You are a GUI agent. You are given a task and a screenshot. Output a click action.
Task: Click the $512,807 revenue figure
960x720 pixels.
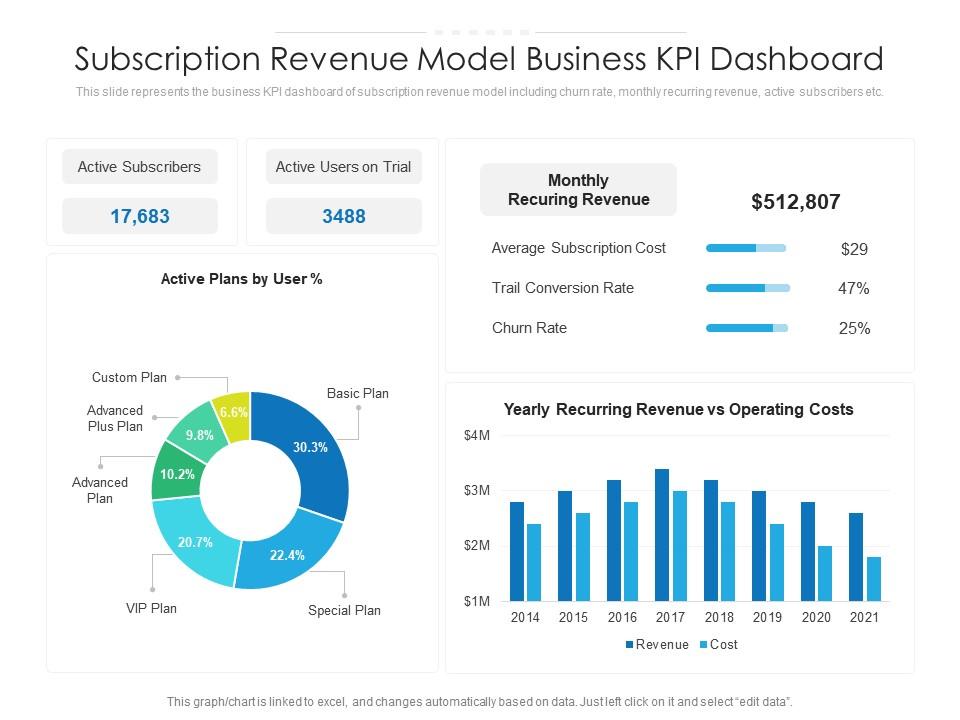point(795,201)
